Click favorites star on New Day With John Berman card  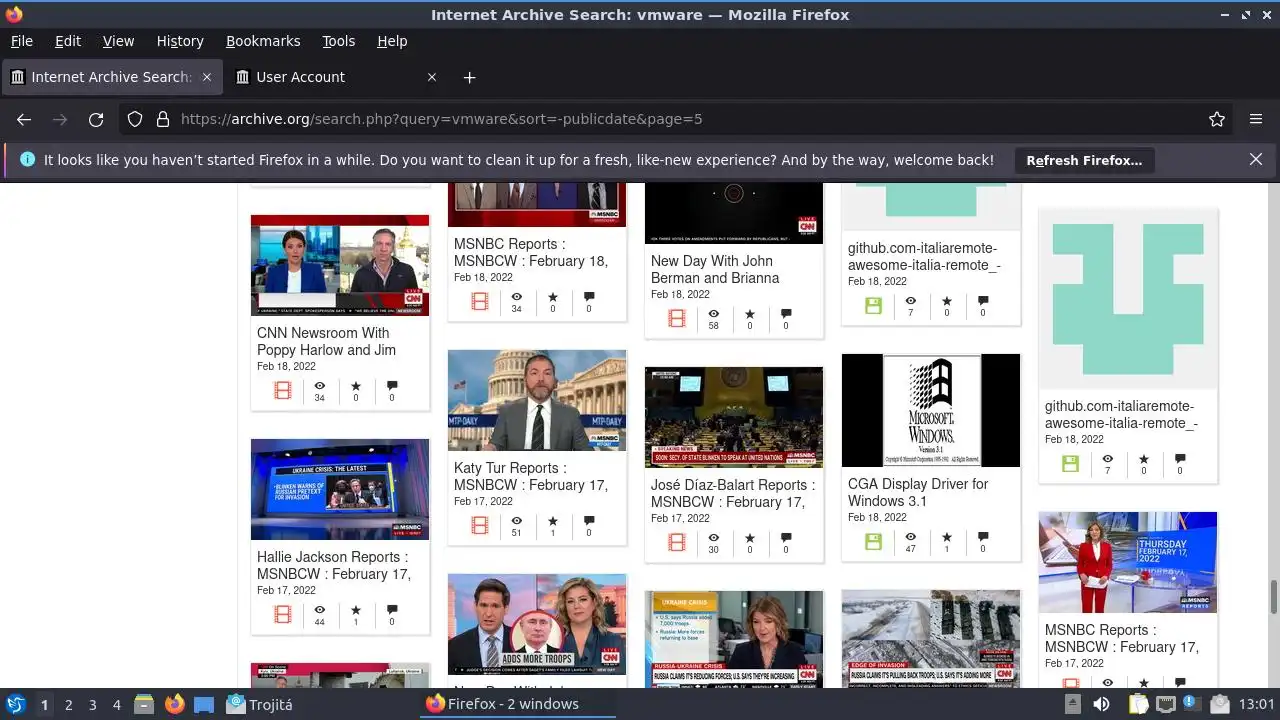tap(750, 313)
